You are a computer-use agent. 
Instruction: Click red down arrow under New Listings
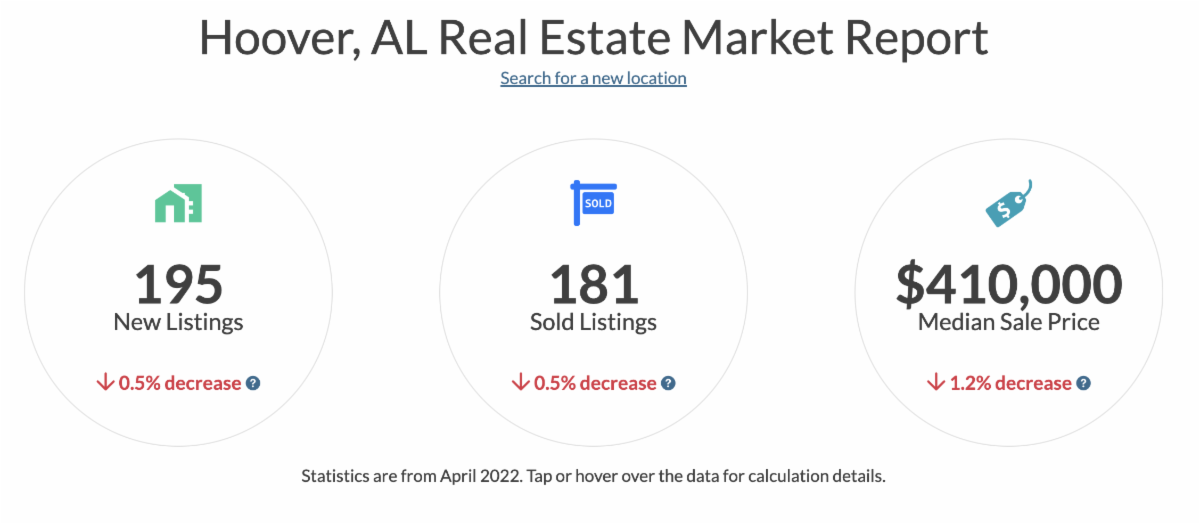[105, 383]
